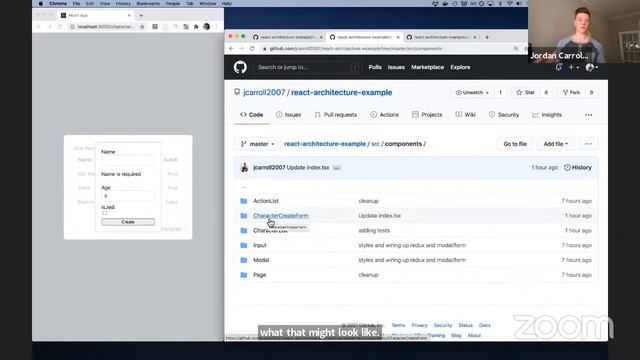Viewport: 640px width, 360px height.
Task: Switch to the Projects tab
Action: click(427, 115)
